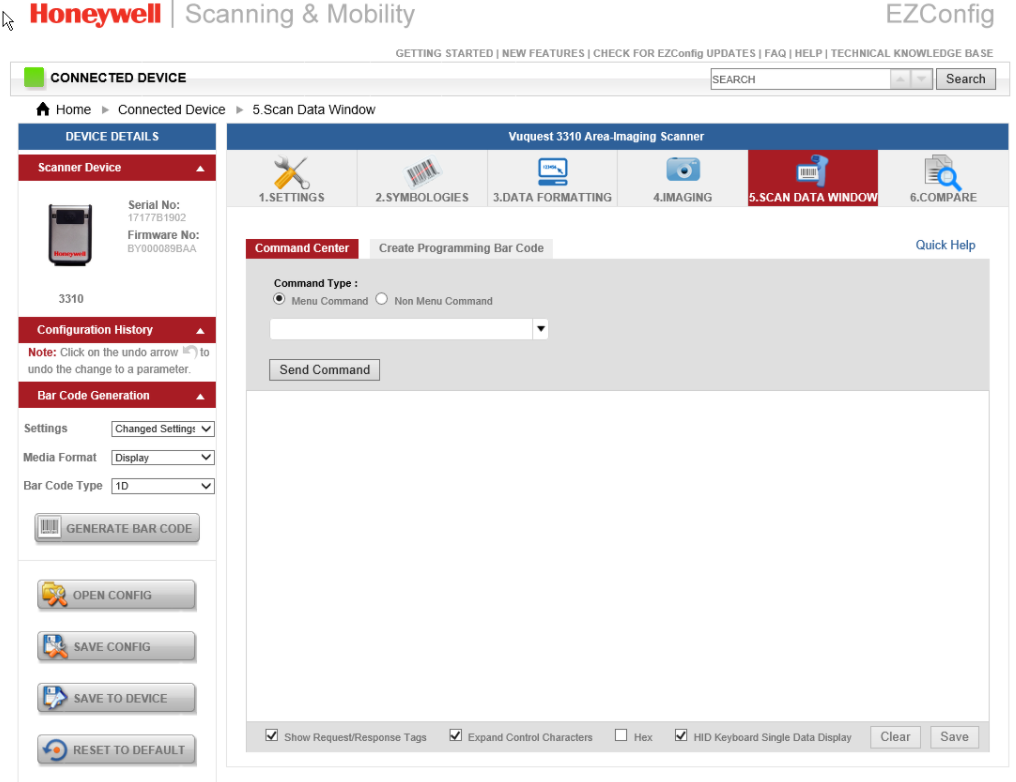Open the Settings Changed Settings dropdown
1016x782 pixels.
[x=163, y=428]
